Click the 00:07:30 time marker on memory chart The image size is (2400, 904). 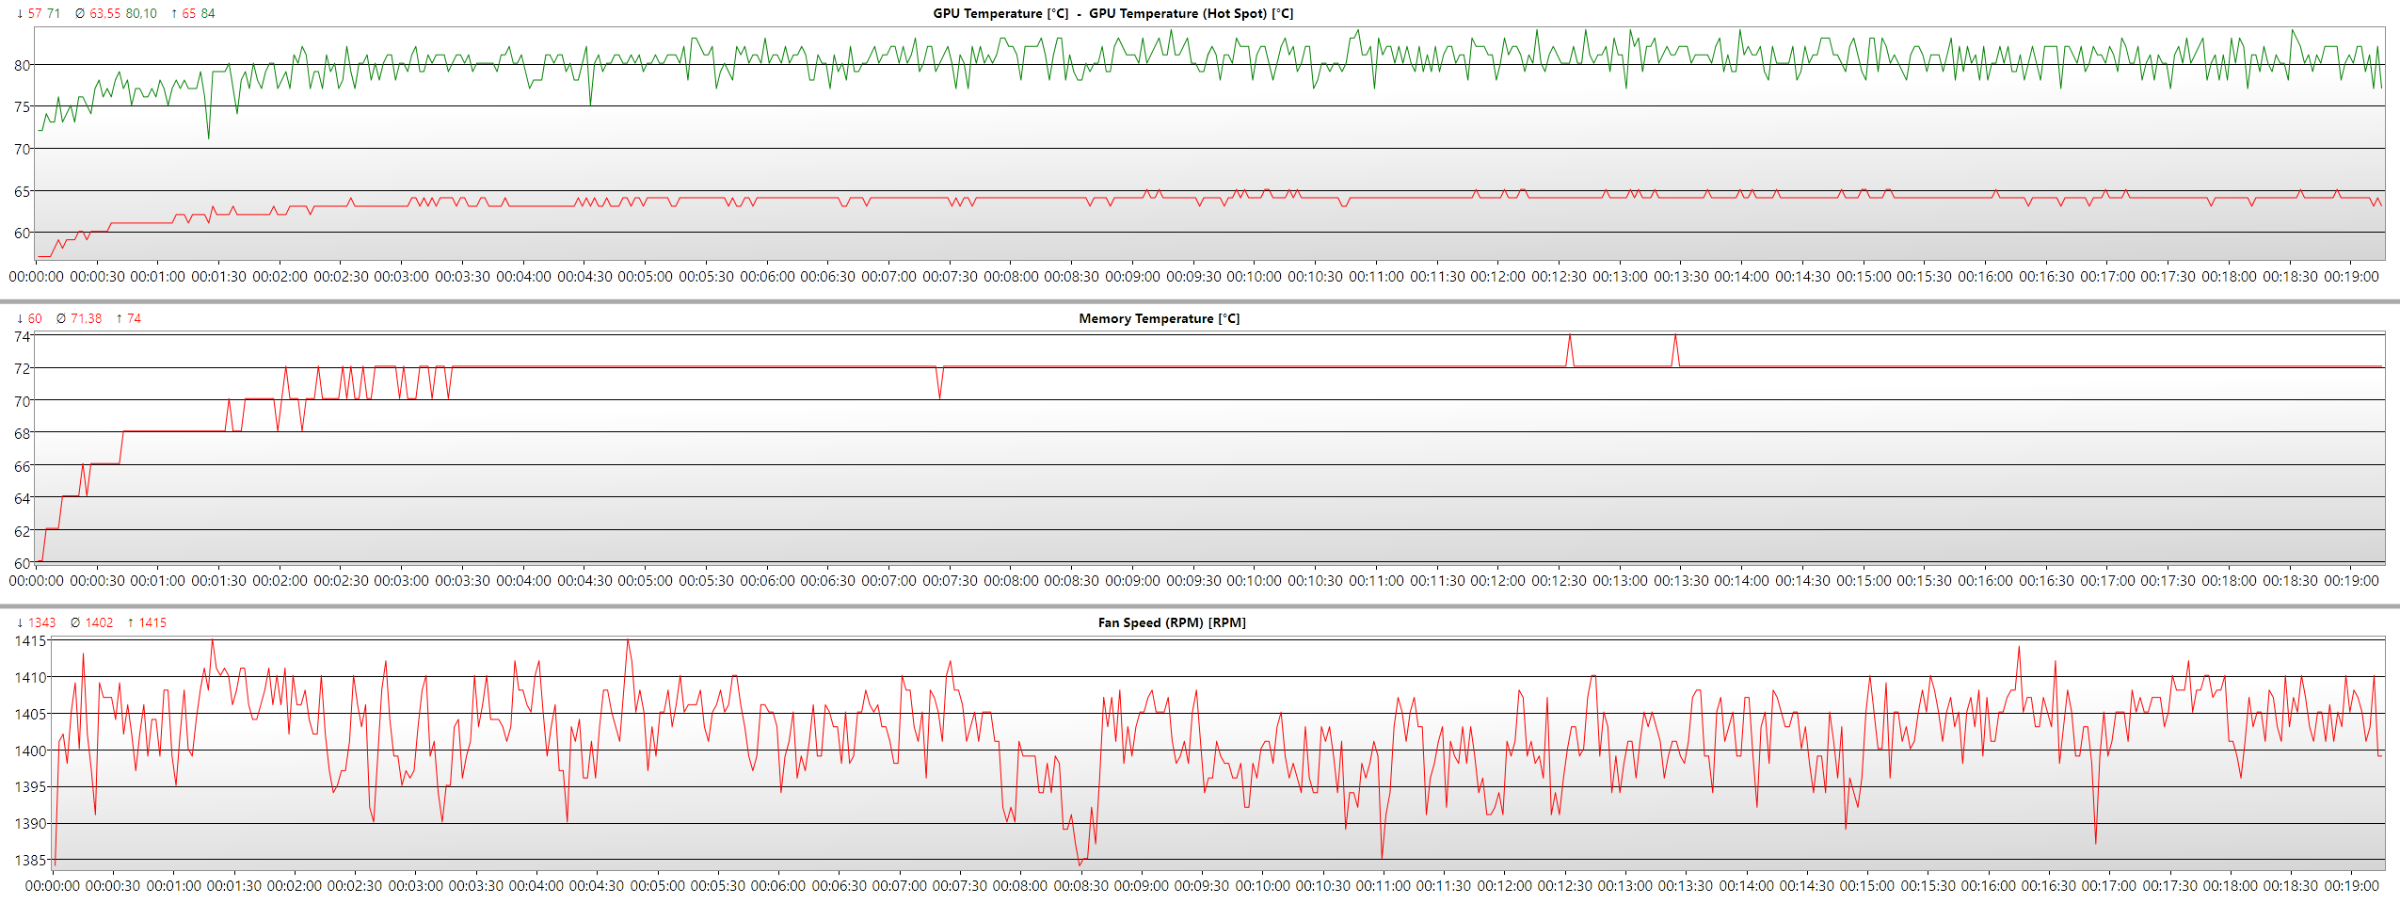point(949,581)
